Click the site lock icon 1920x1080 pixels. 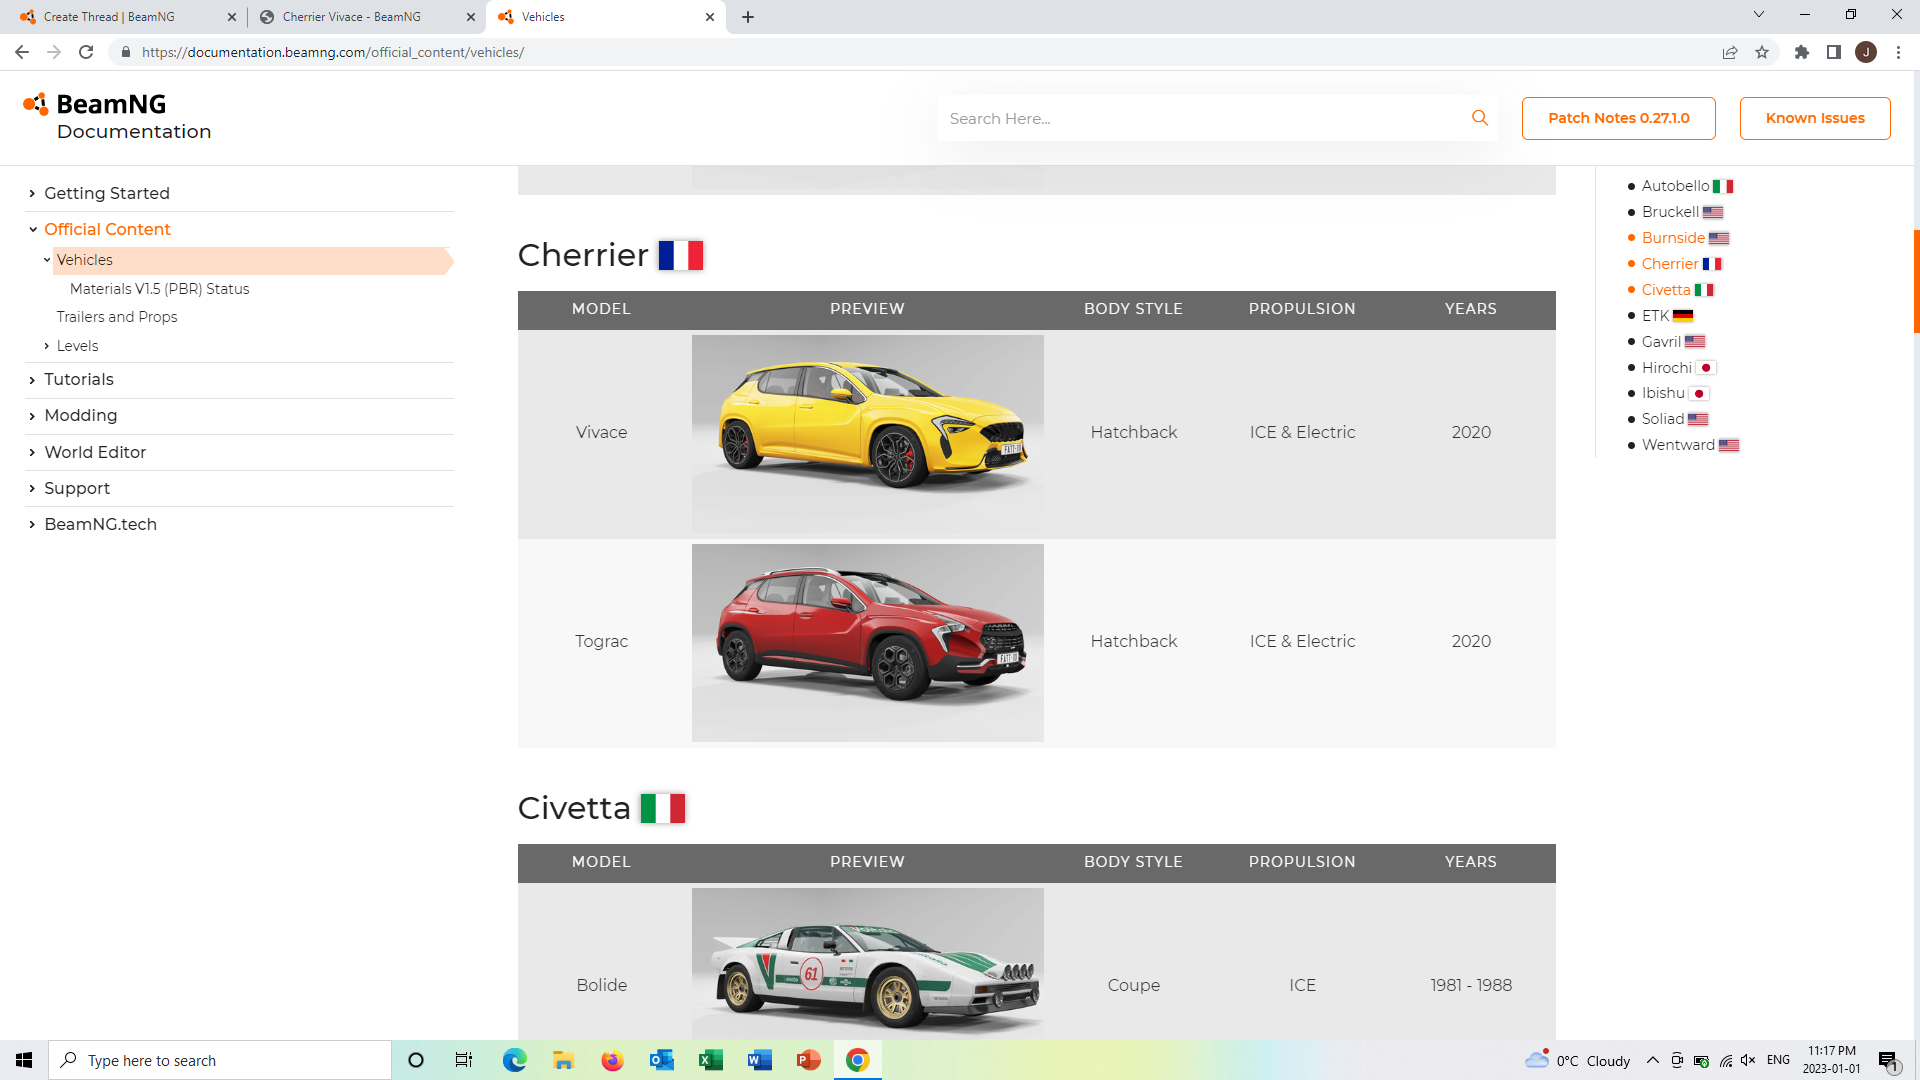(x=125, y=52)
